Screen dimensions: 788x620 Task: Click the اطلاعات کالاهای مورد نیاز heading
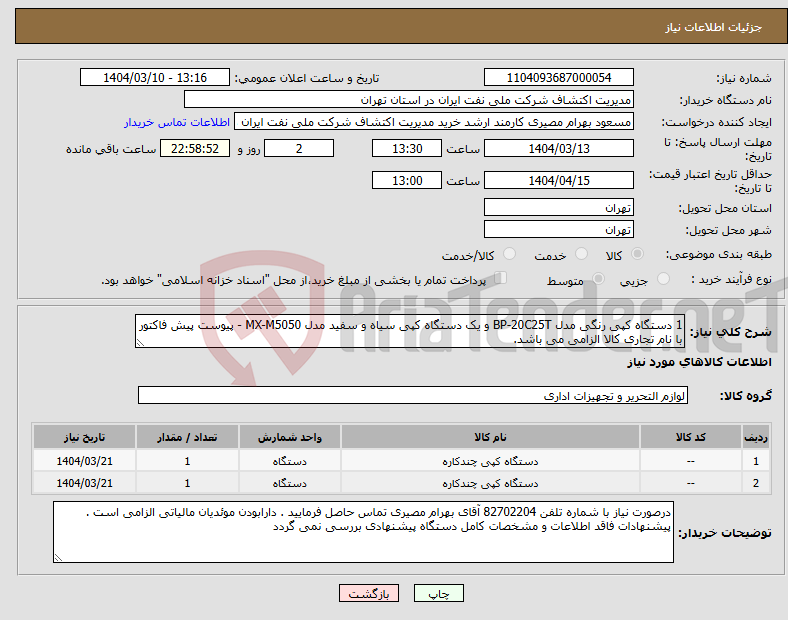699,362
